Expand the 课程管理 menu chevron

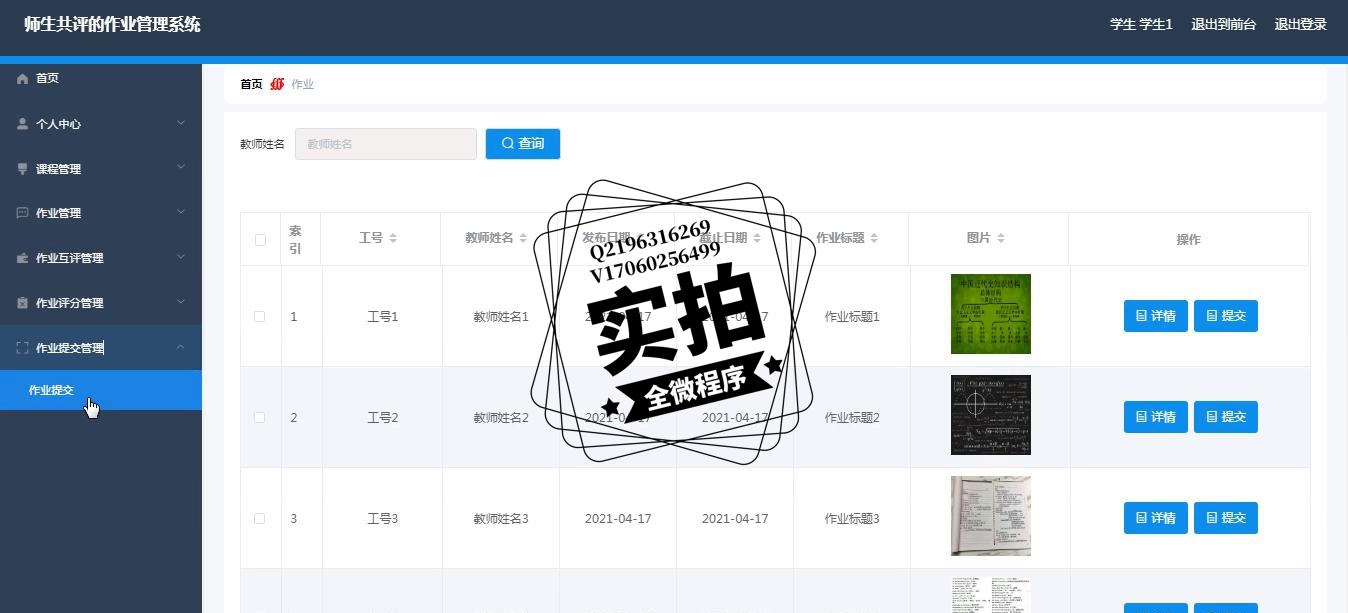click(181, 168)
